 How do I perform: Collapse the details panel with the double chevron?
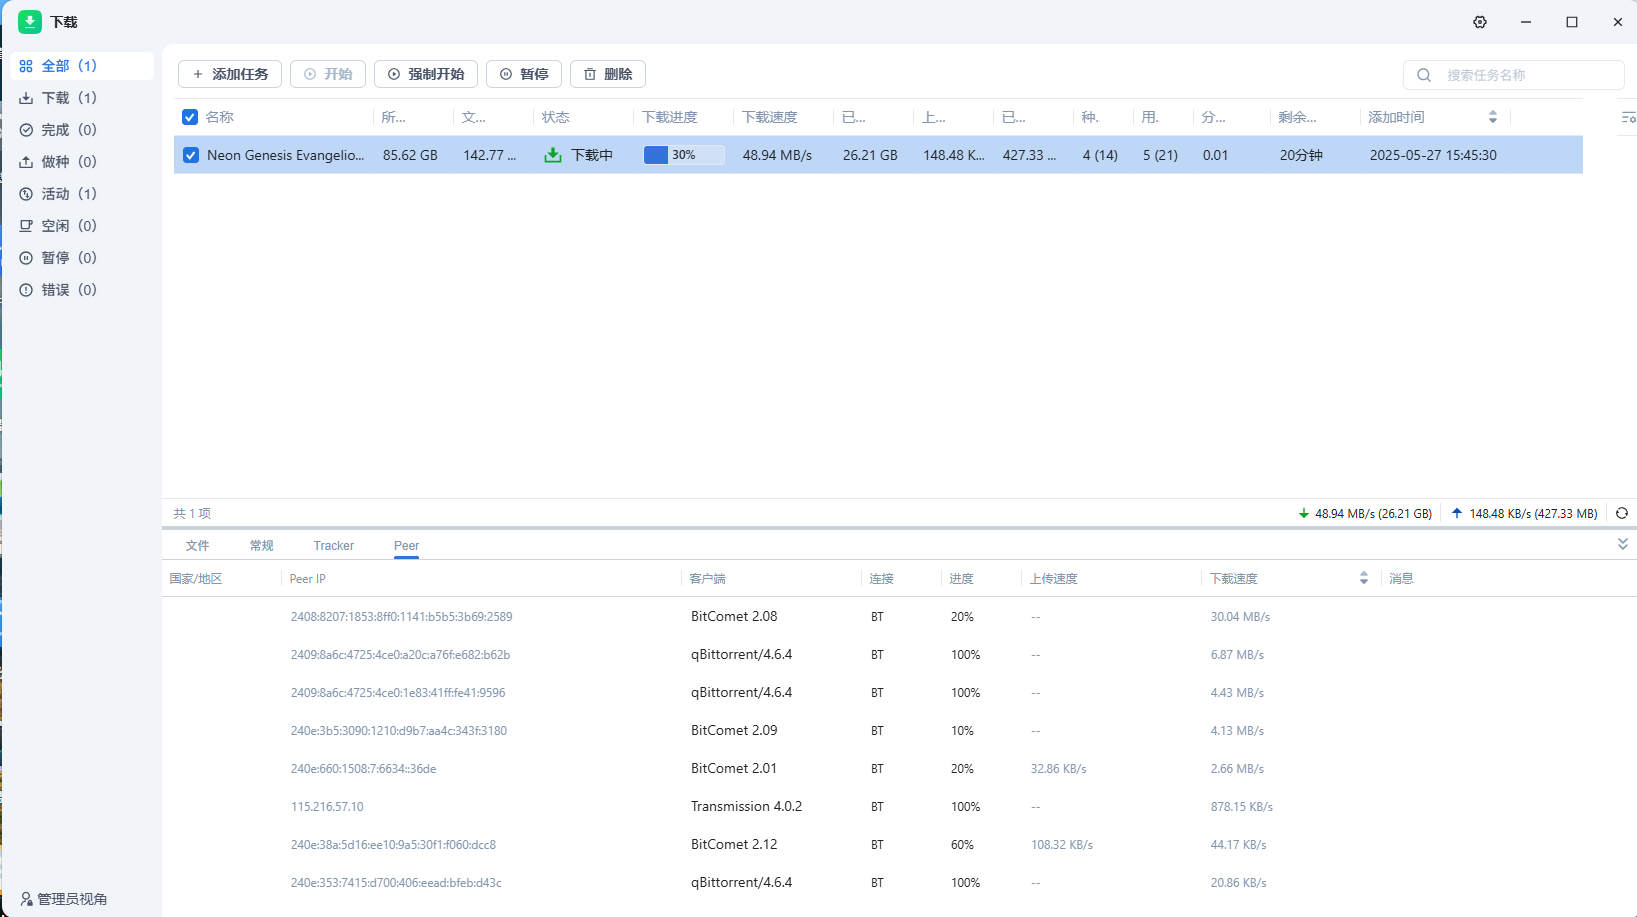[1623, 544]
